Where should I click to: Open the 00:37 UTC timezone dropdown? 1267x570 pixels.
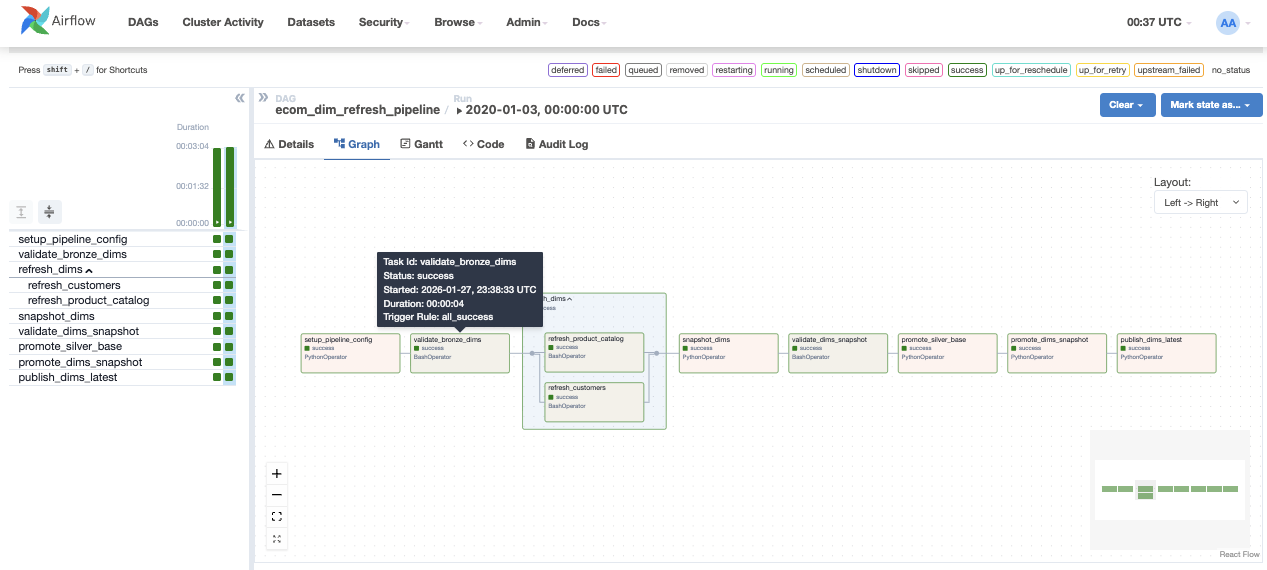coord(1158,22)
